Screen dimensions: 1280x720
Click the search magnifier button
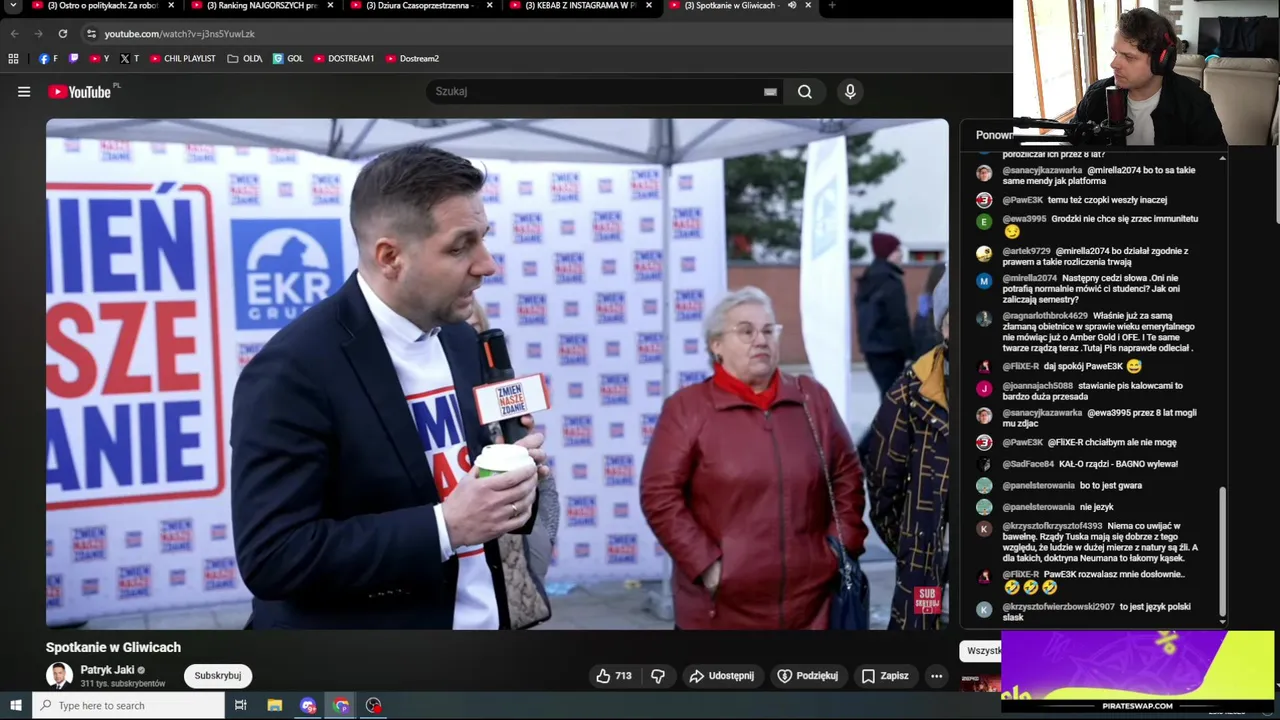[x=805, y=92]
